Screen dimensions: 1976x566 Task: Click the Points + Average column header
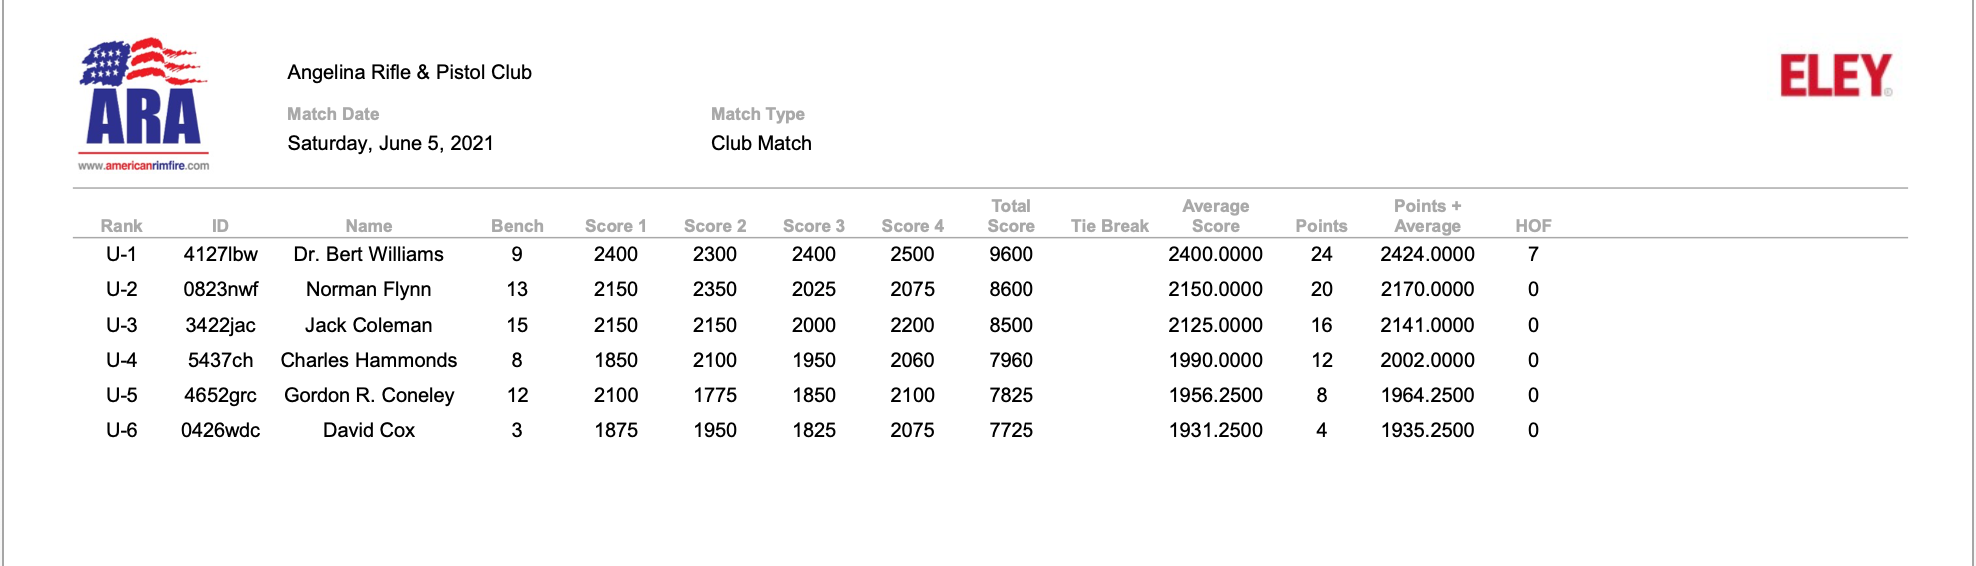[1427, 216]
